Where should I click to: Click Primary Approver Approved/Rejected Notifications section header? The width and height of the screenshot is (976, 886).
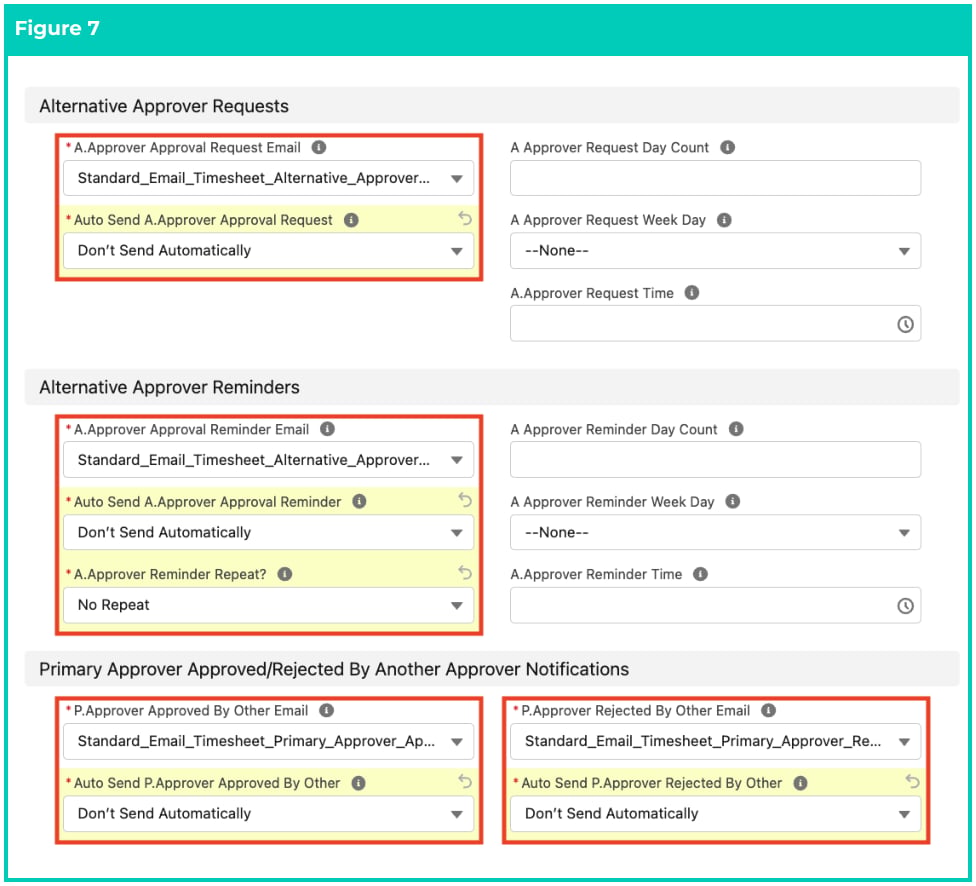[492, 669]
